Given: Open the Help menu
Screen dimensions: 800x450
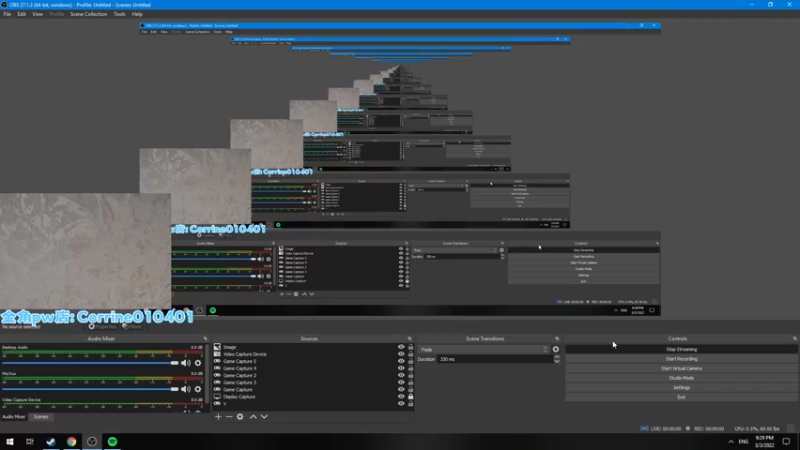Looking at the screenshot, I should (137, 14).
